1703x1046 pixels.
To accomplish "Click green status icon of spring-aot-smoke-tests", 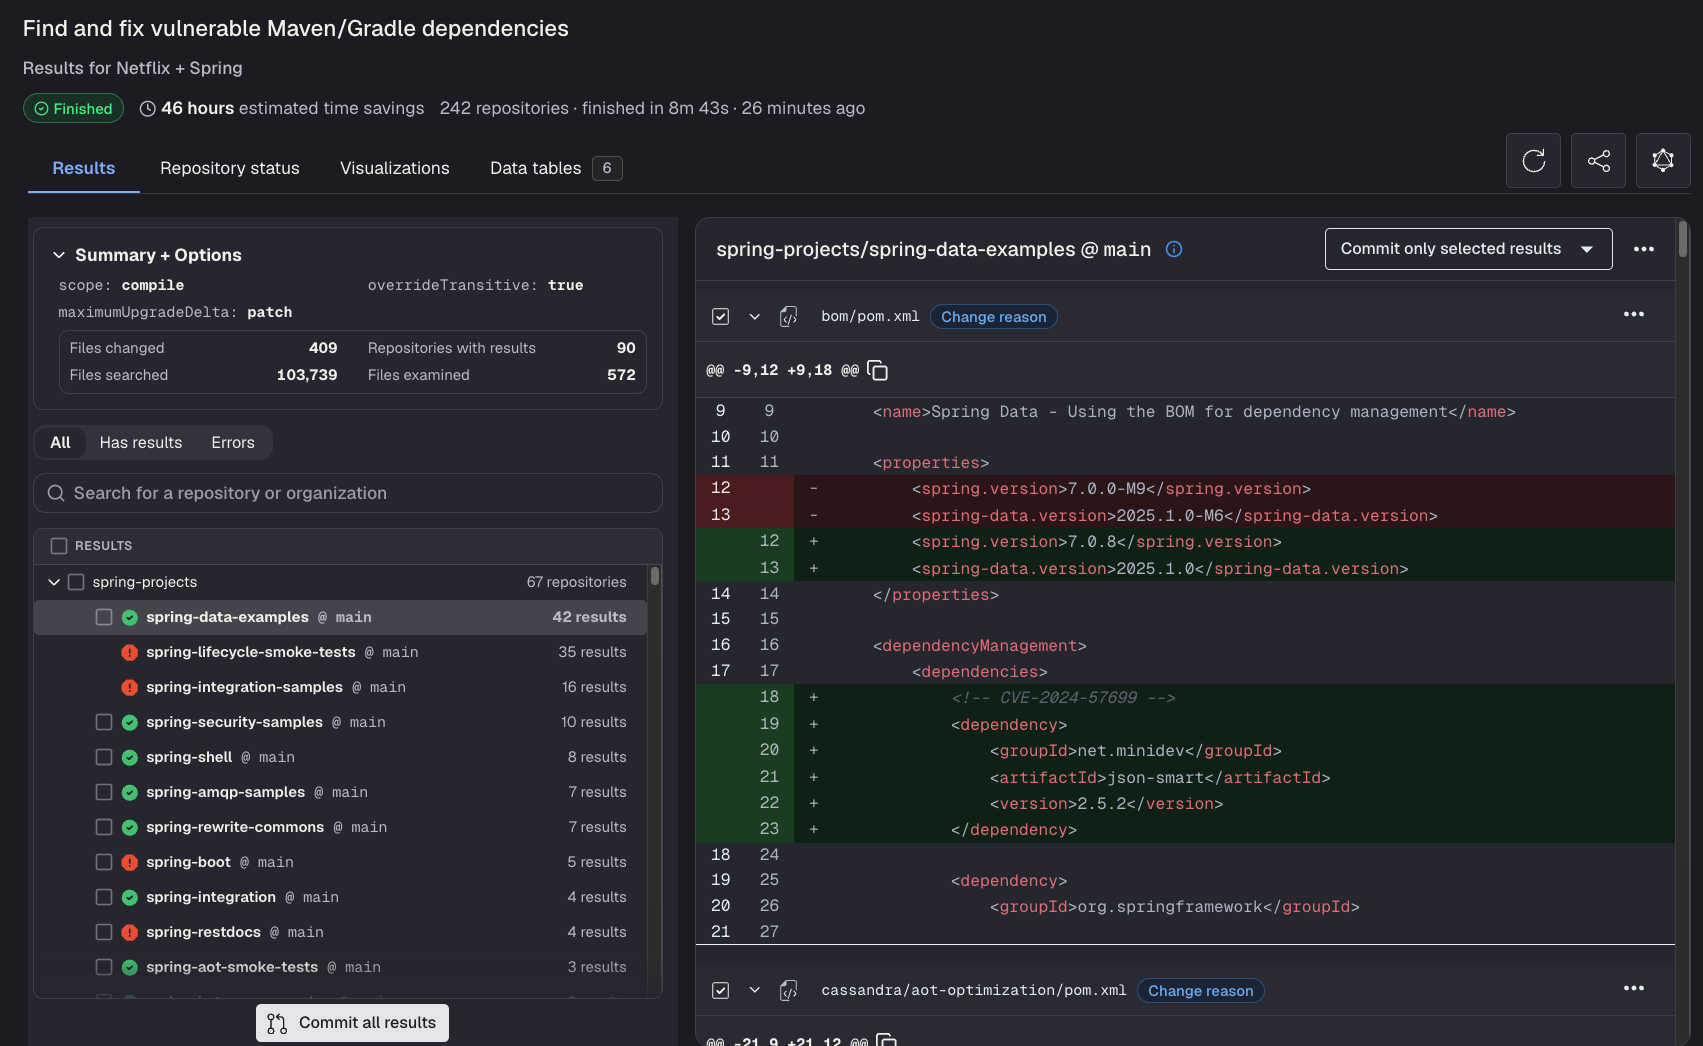I will (x=130, y=967).
